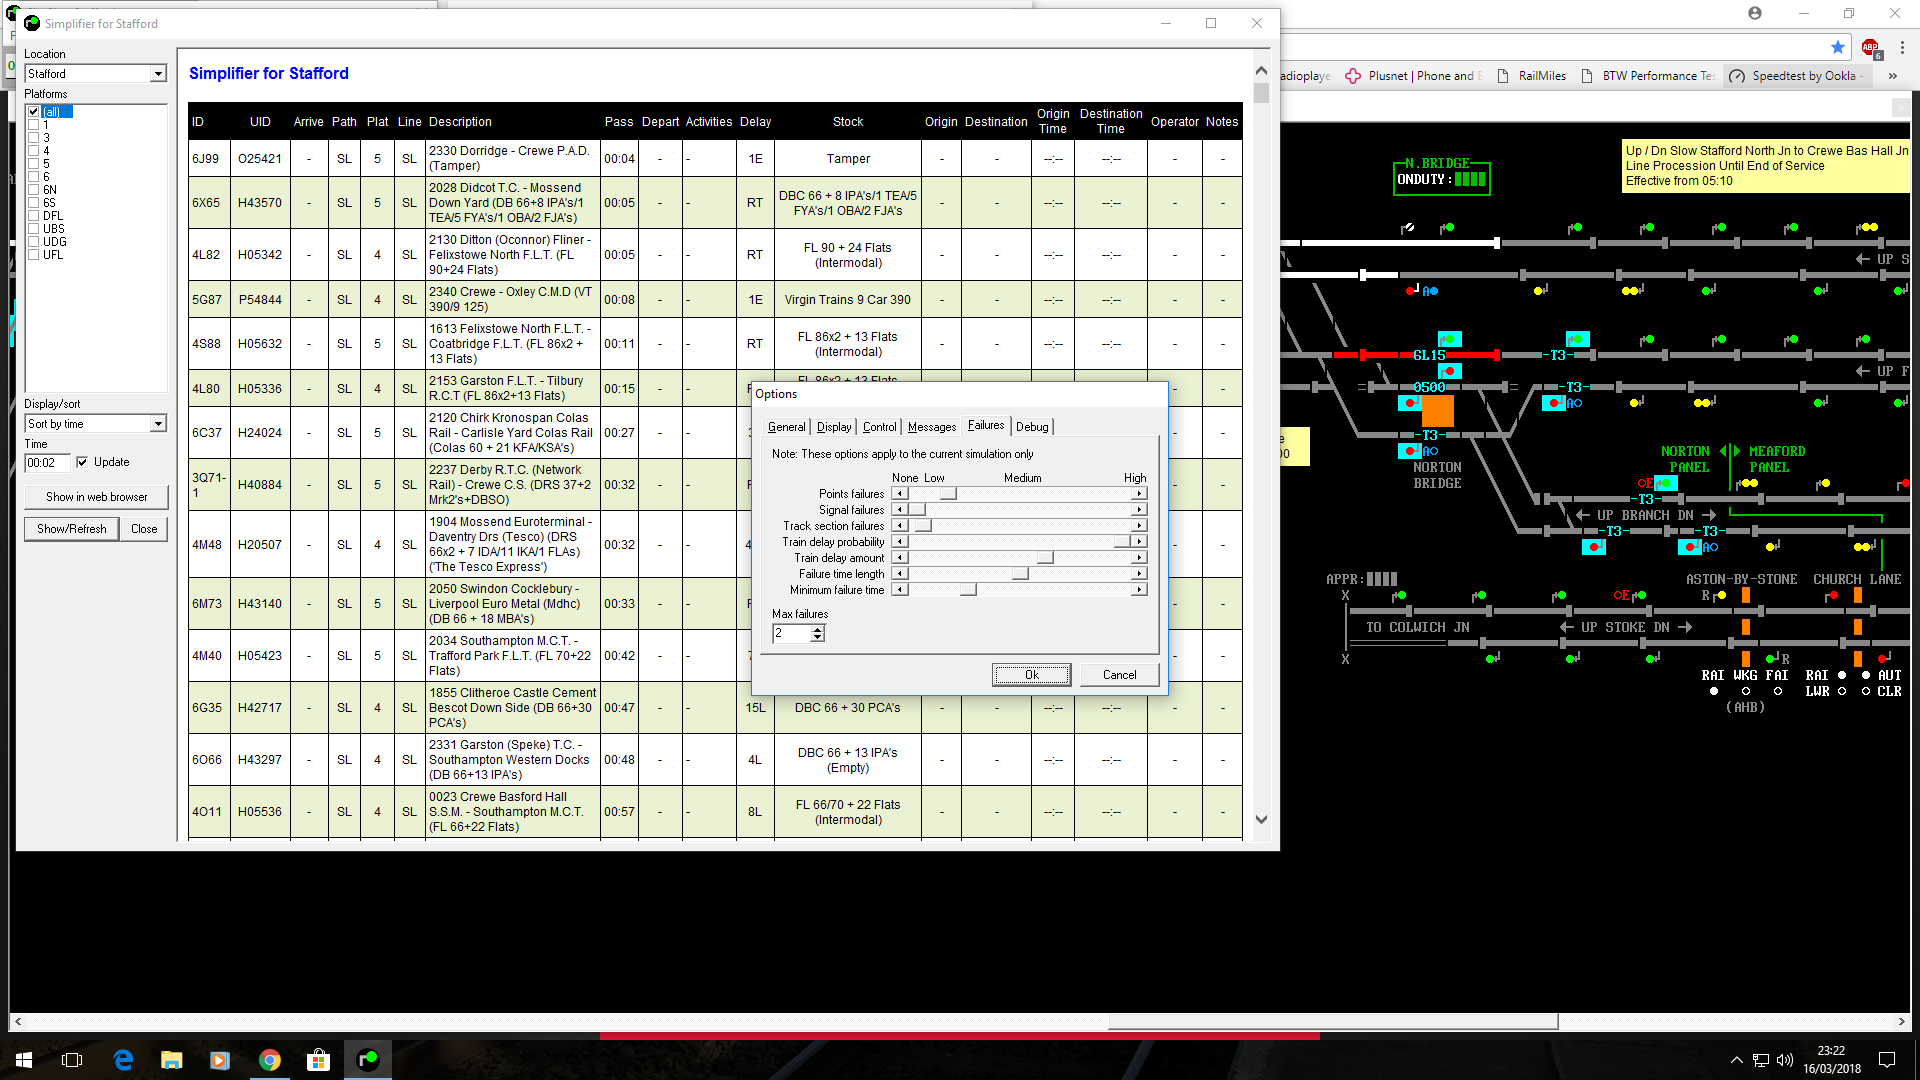Click Ok in Options dialog
The image size is (1920, 1080).
1031,675
